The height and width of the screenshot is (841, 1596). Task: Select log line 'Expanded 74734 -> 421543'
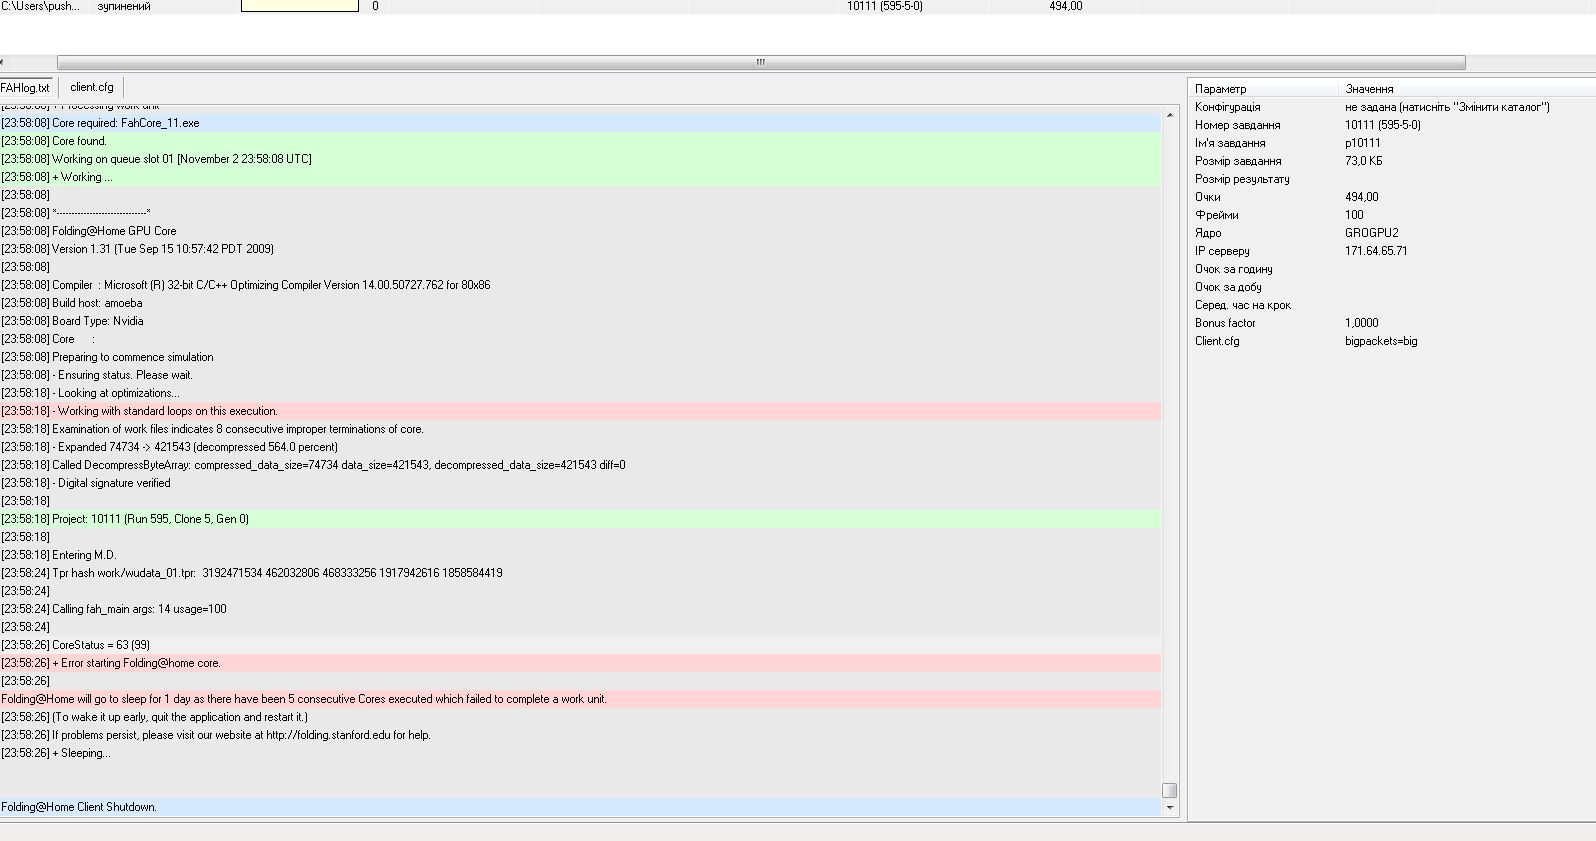point(580,447)
